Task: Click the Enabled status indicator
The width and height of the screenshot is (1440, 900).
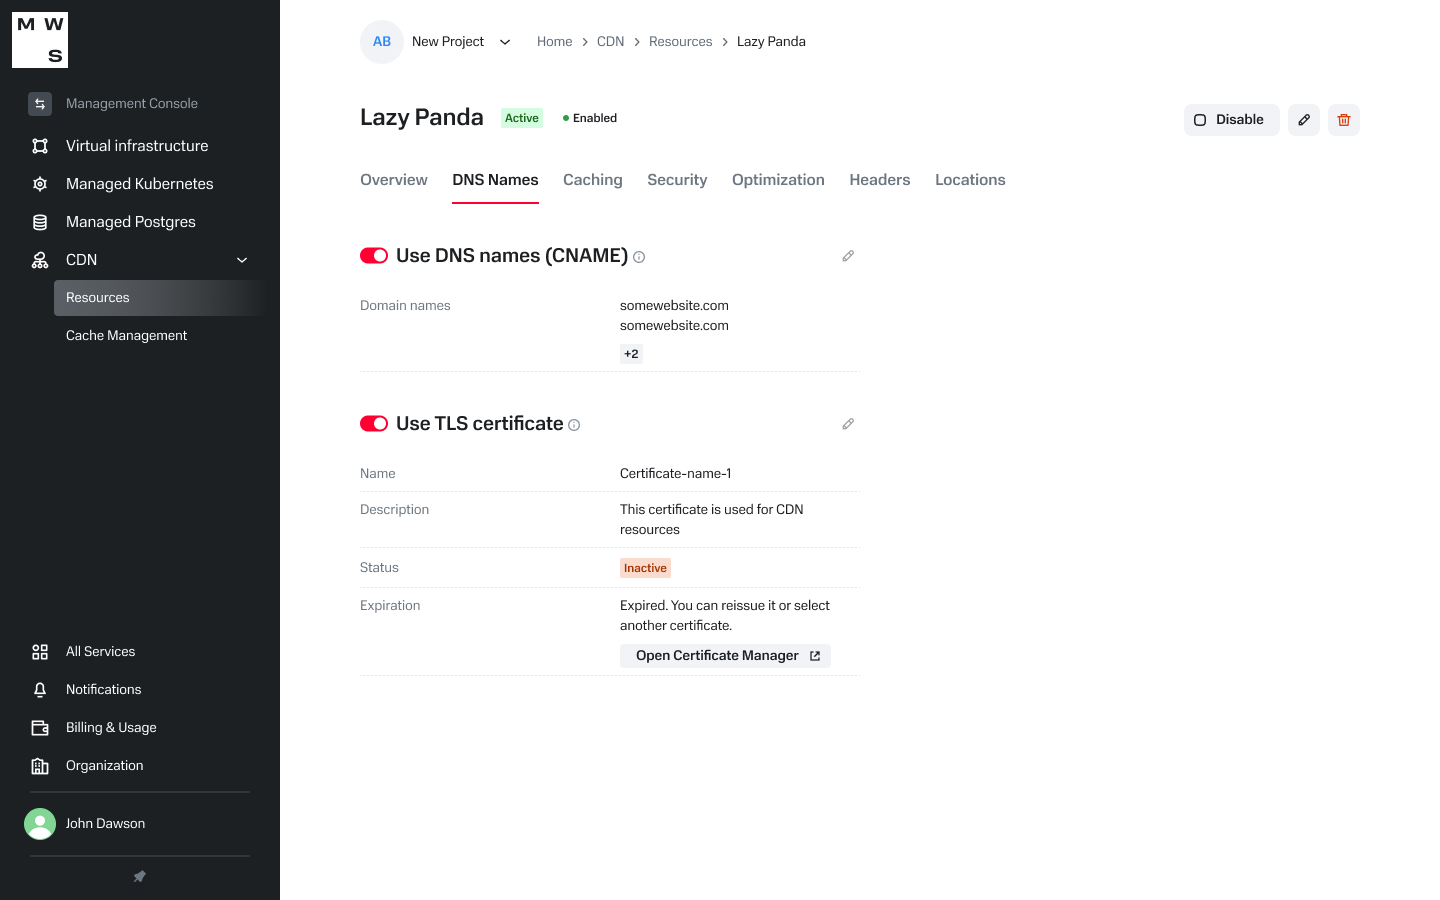Action: (590, 118)
